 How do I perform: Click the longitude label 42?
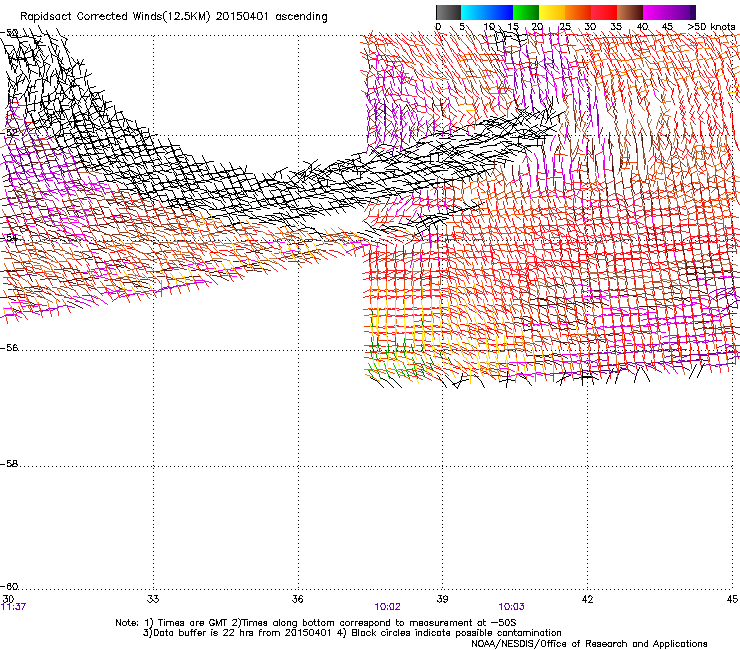click(587, 599)
